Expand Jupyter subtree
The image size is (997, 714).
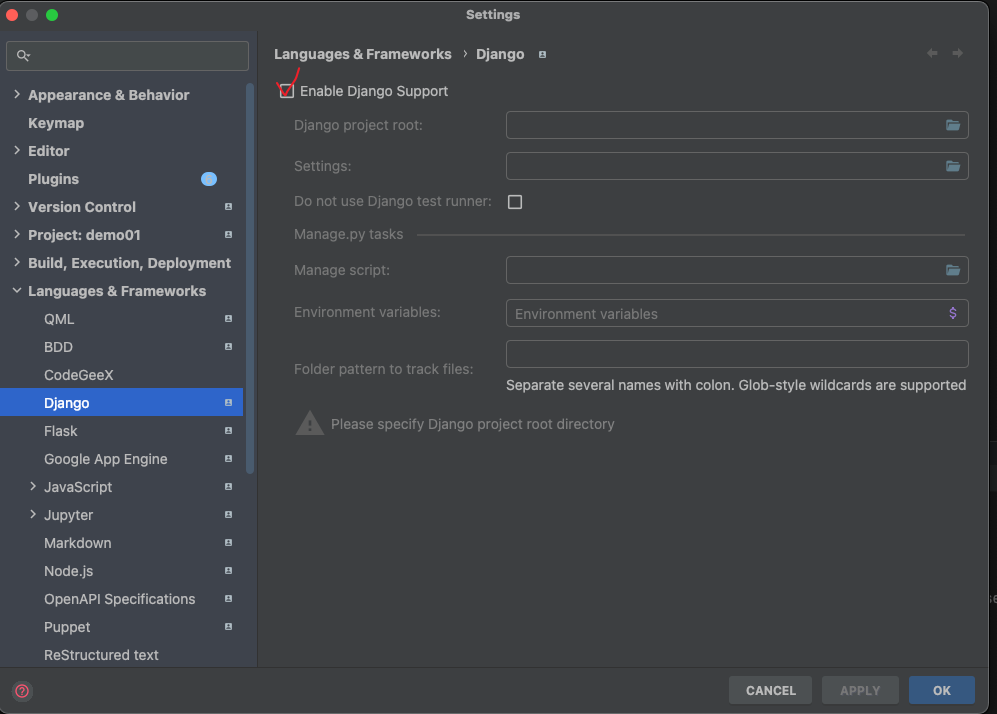(x=33, y=514)
